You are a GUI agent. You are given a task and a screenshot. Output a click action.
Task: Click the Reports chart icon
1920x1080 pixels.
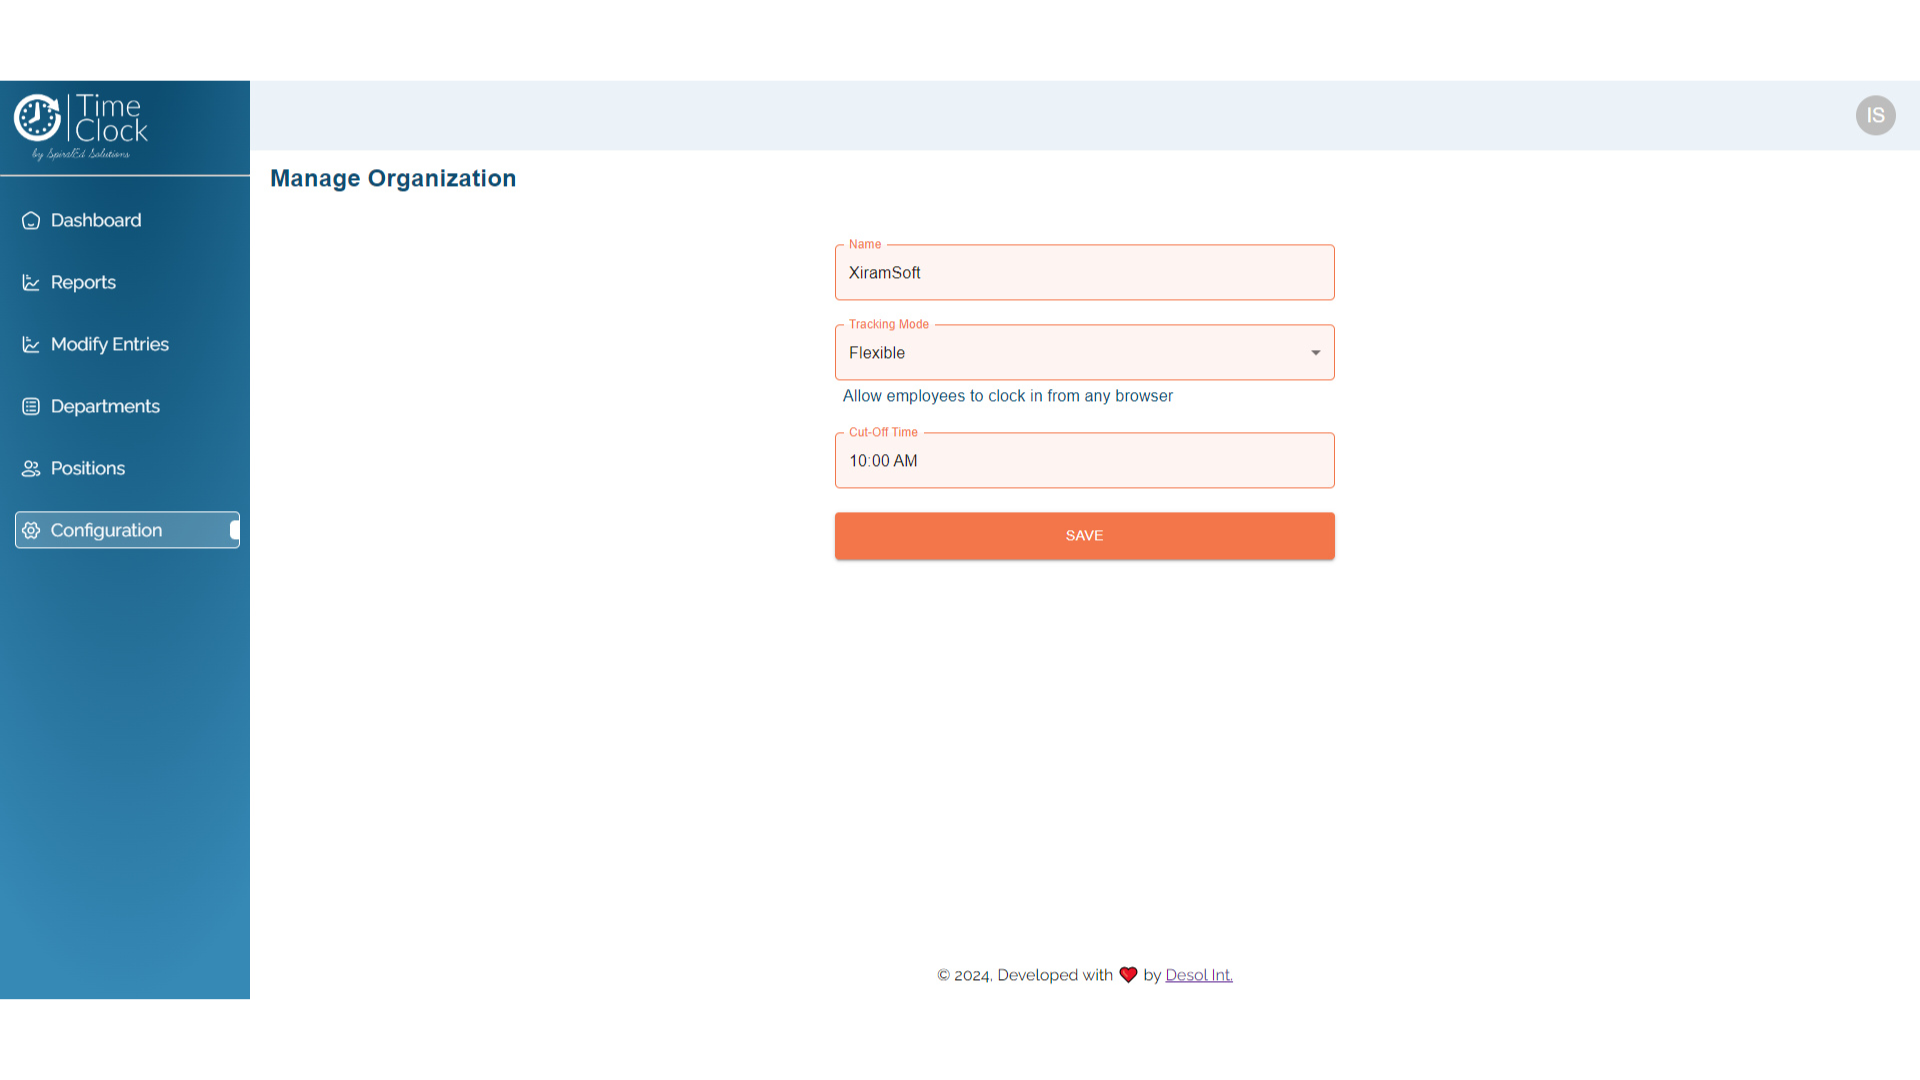coord(31,283)
